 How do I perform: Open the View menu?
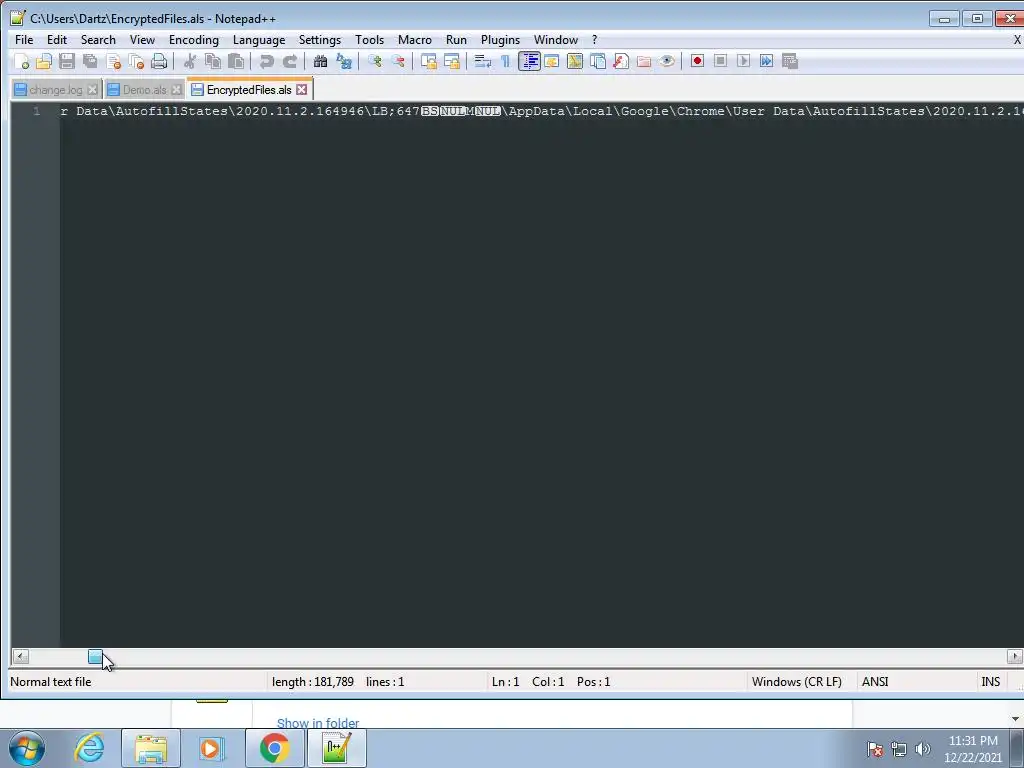coord(142,40)
